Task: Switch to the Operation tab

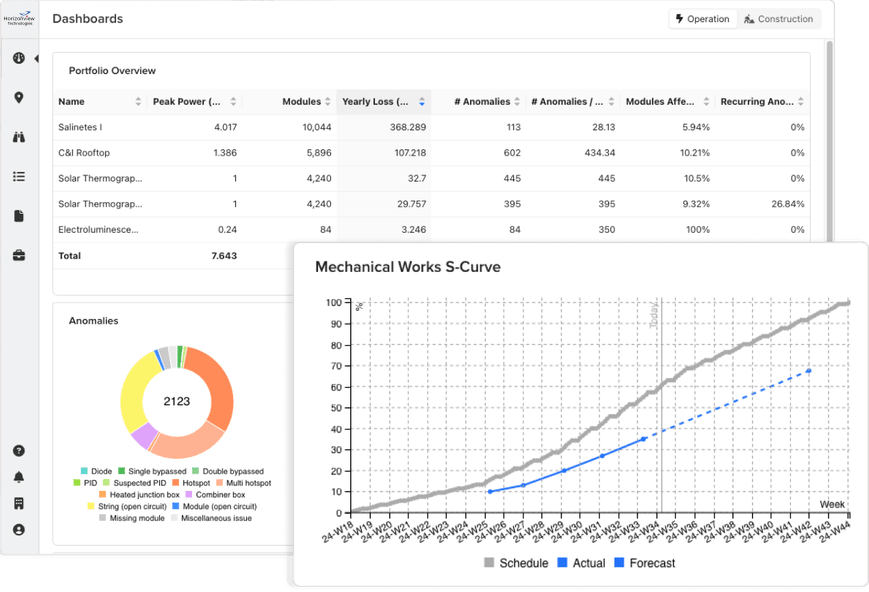Action: tap(703, 19)
